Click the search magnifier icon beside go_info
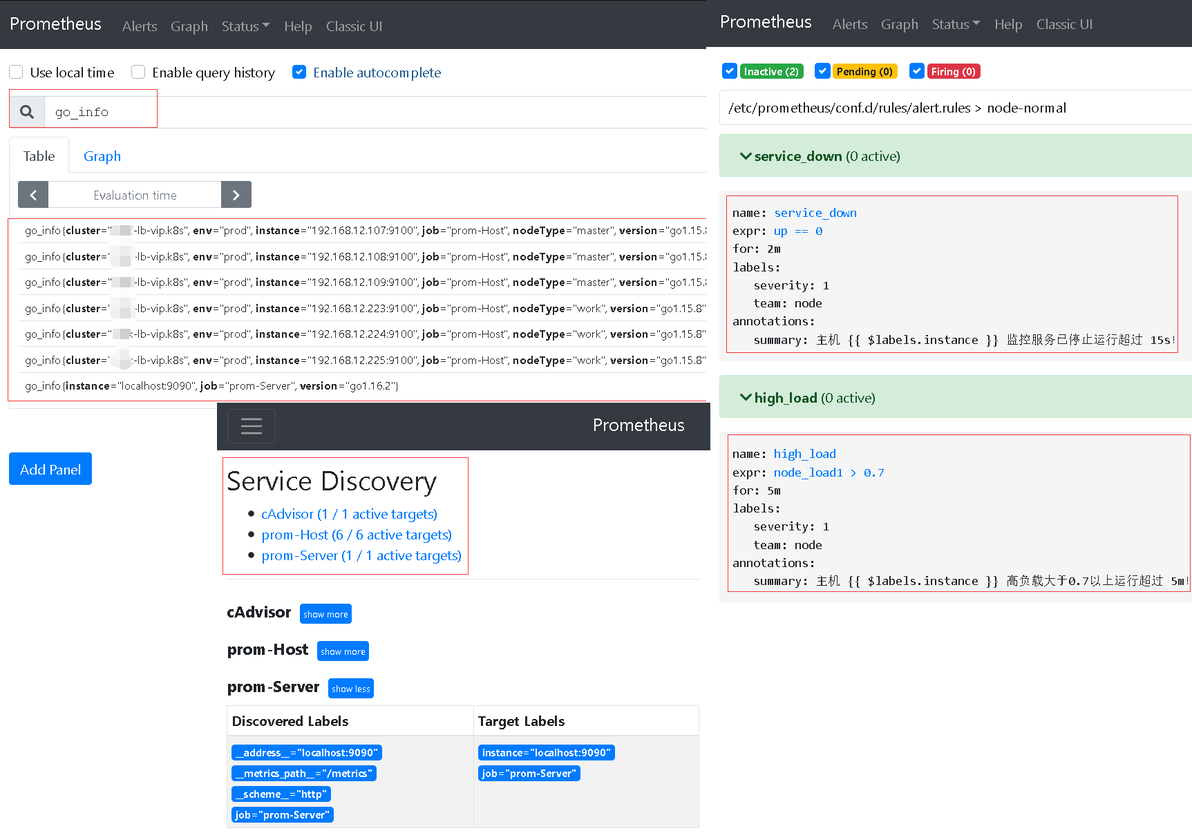Screen dimensions: 1192x833 pos(27,112)
